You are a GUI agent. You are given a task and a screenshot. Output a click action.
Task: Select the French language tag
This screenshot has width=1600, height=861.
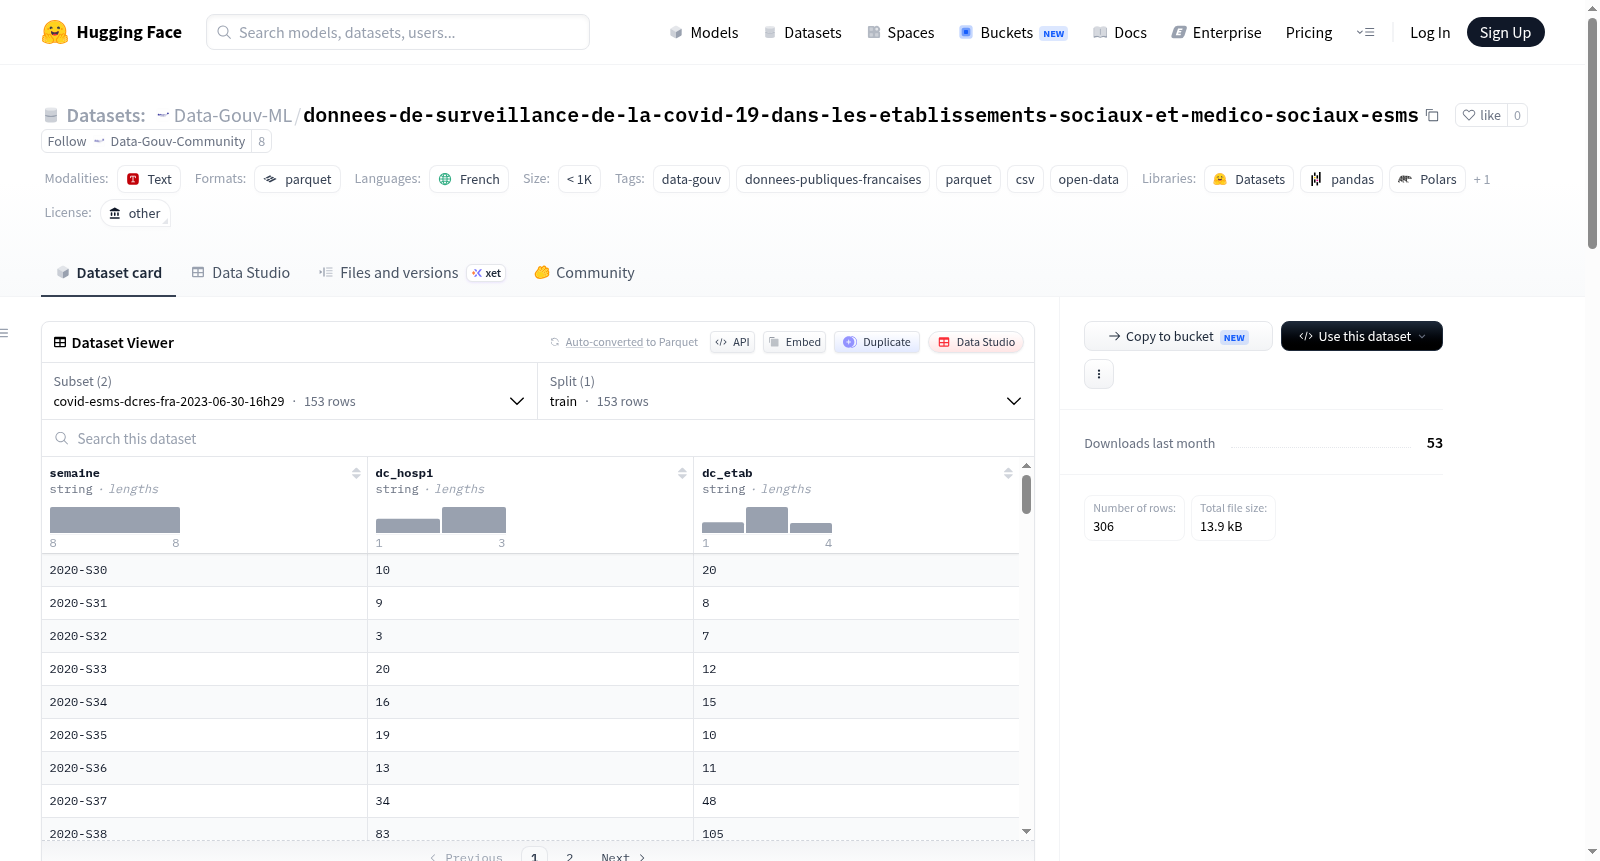[469, 179]
